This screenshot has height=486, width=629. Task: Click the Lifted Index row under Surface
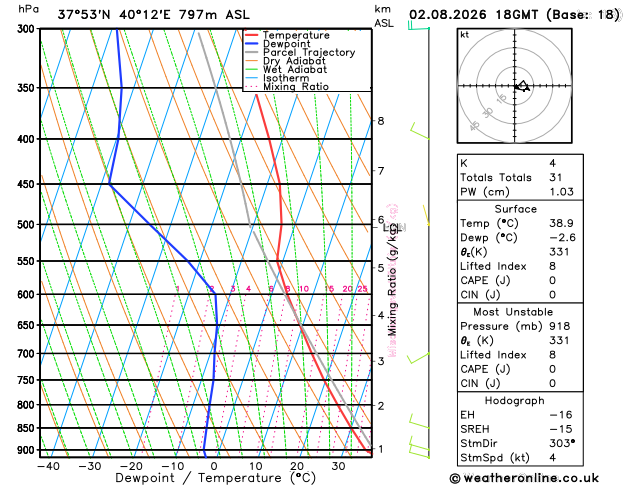click(x=520, y=266)
